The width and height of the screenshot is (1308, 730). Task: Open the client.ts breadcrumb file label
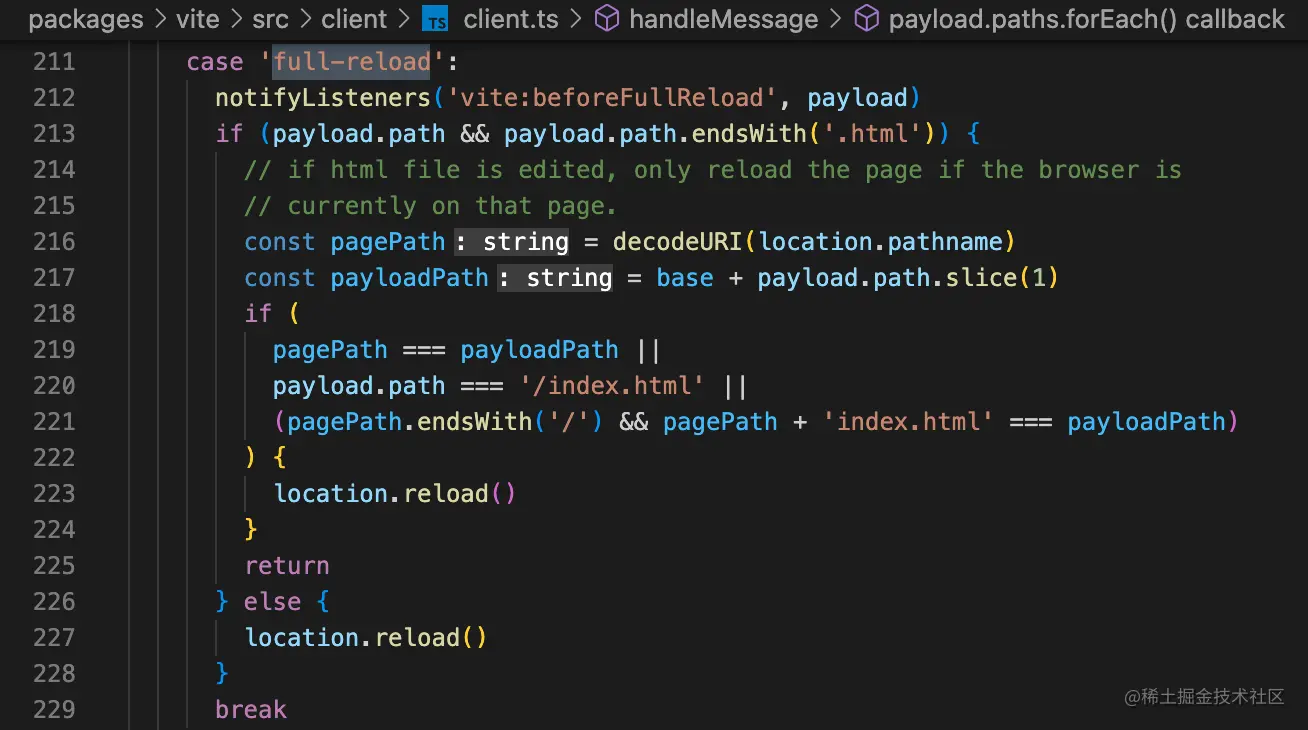click(512, 19)
